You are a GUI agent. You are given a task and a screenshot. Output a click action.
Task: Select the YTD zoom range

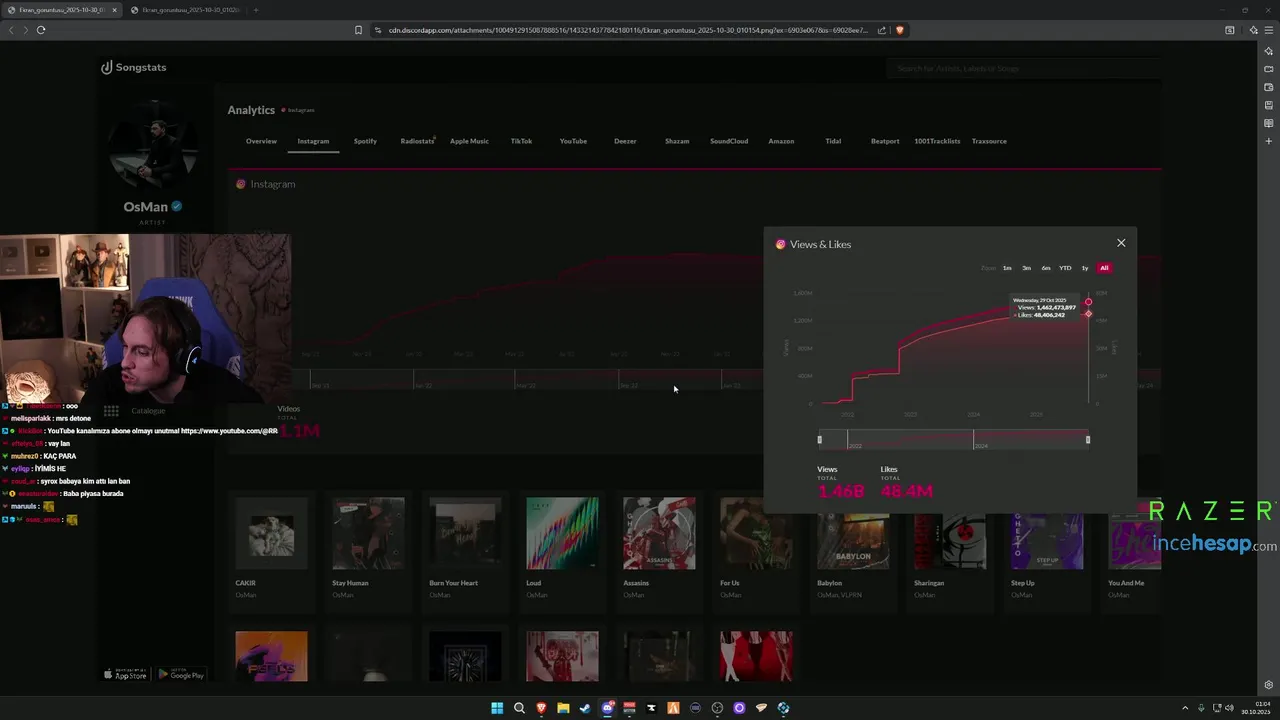[1065, 268]
